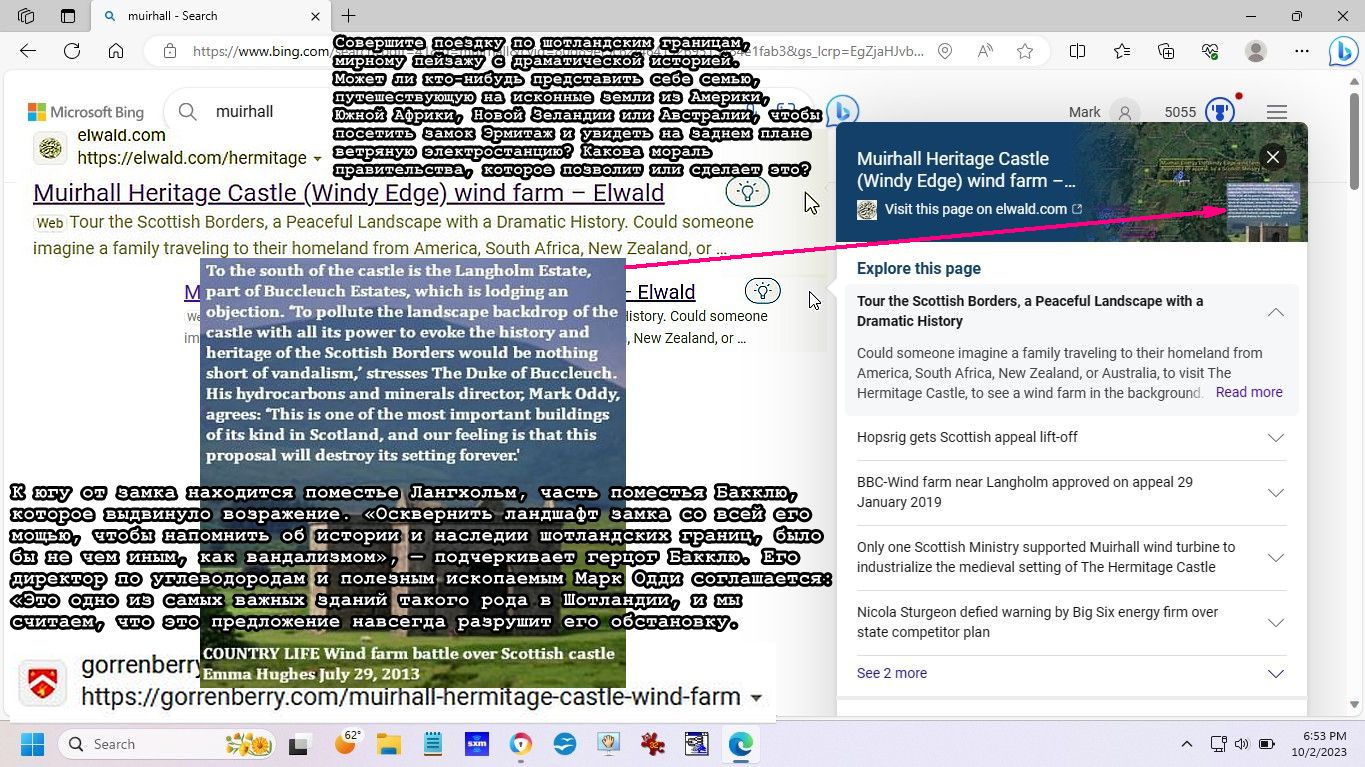The width and height of the screenshot is (1365, 767).
Task: Close the muirhall - Search tab
Action: [315, 16]
